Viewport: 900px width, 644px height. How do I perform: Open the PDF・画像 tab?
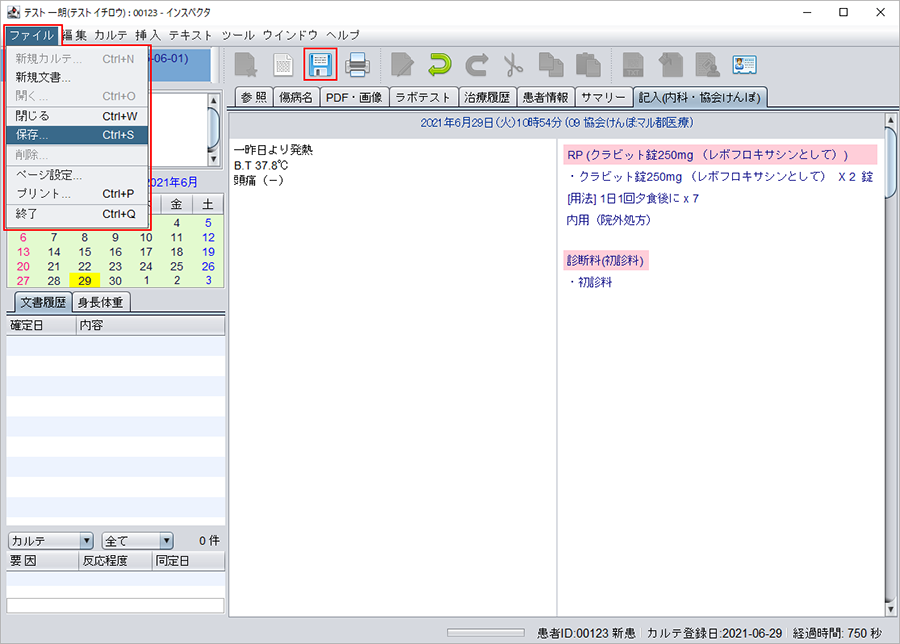(x=353, y=97)
